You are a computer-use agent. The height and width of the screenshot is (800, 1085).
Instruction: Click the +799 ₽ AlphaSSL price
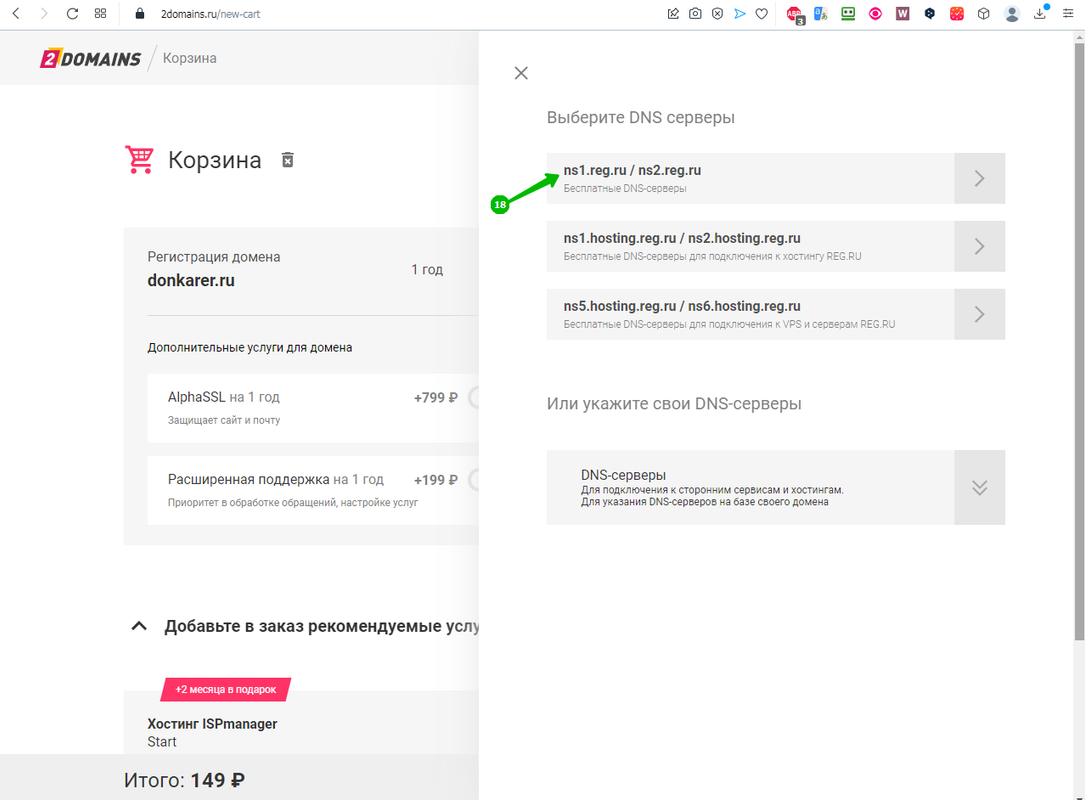(436, 397)
